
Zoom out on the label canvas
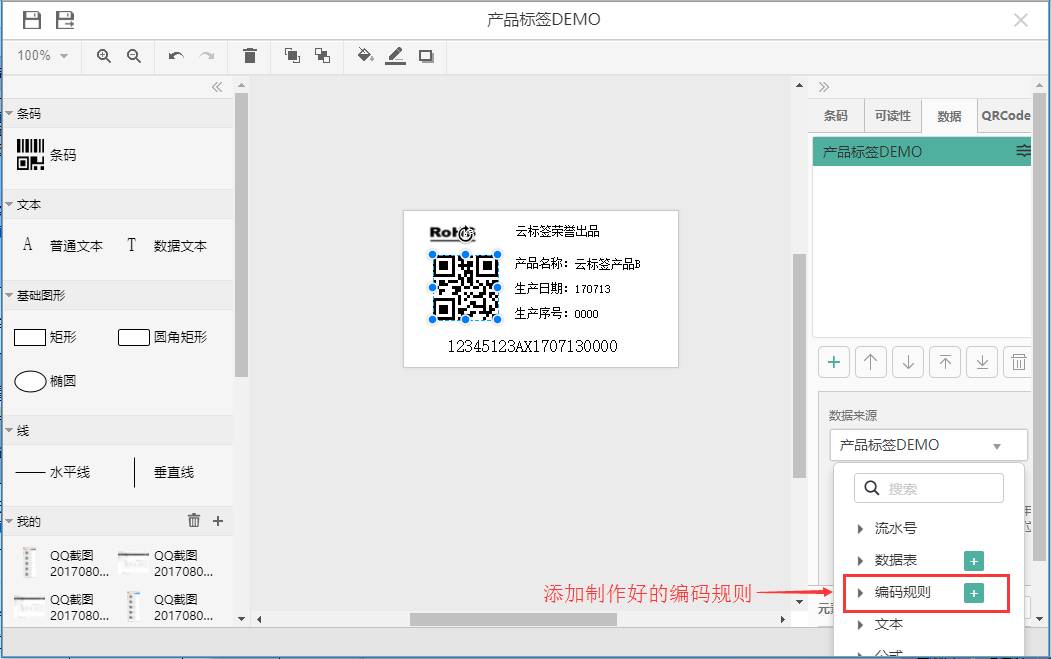(x=134, y=56)
